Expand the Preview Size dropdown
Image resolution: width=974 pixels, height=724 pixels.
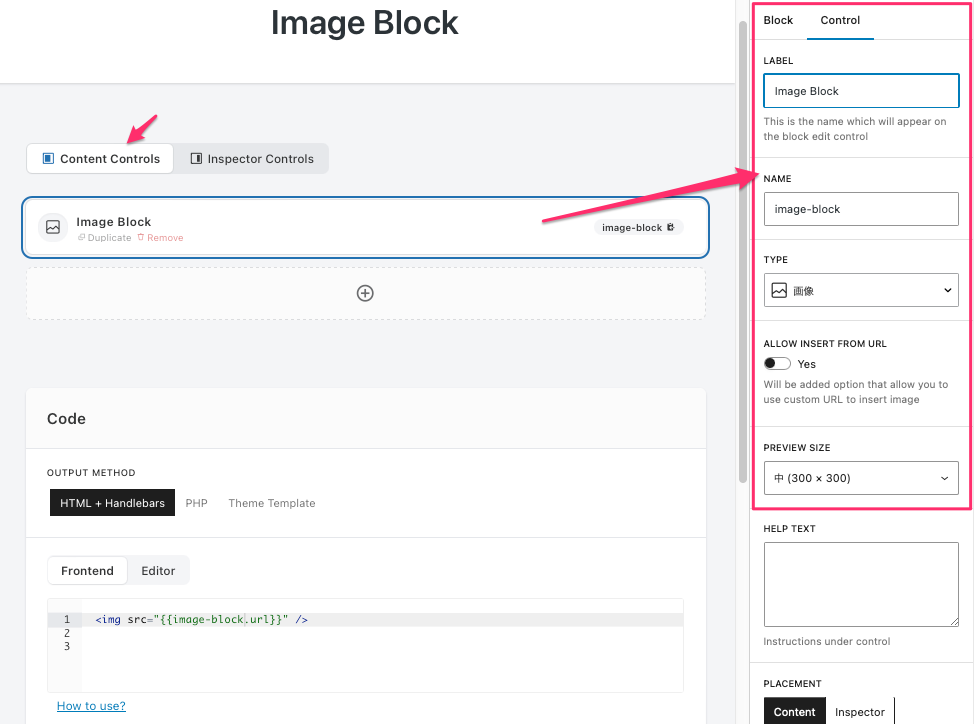(861, 478)
